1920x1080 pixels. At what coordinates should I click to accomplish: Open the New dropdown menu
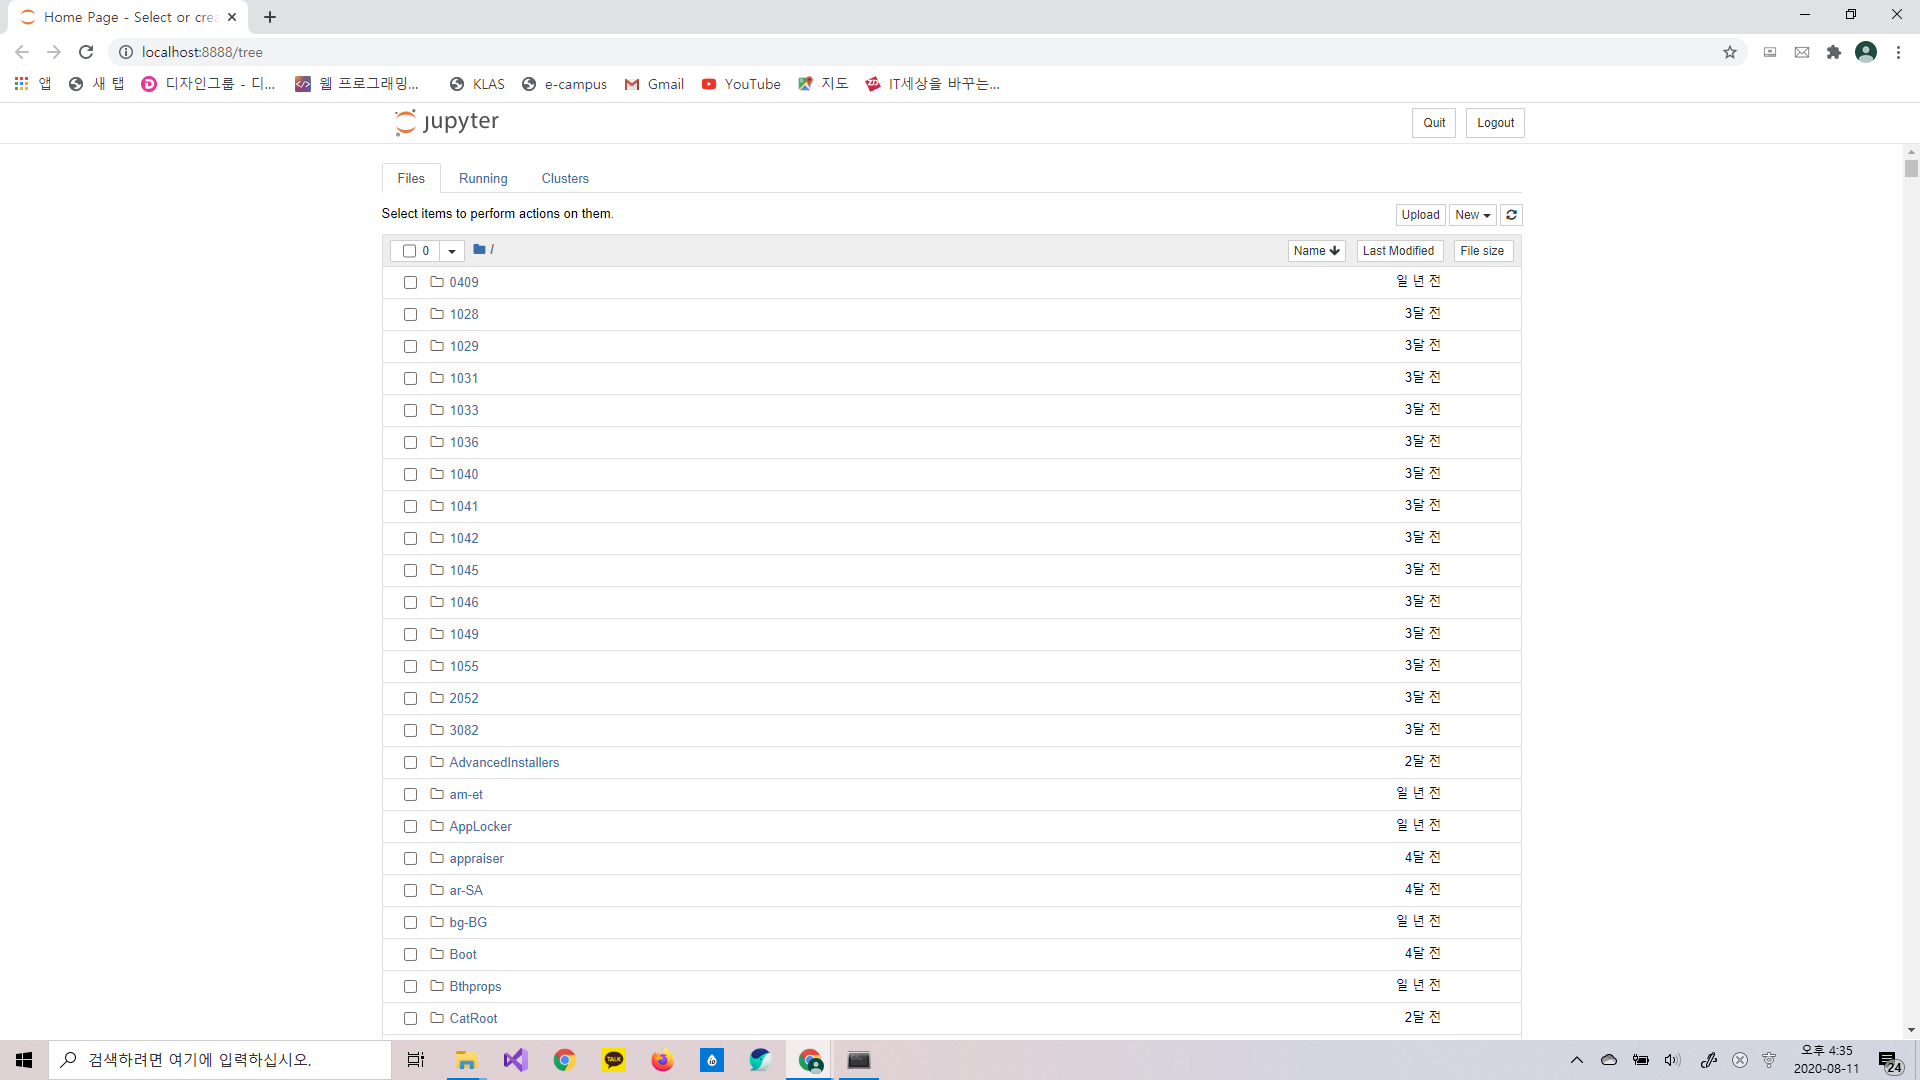click(1472, 215)
